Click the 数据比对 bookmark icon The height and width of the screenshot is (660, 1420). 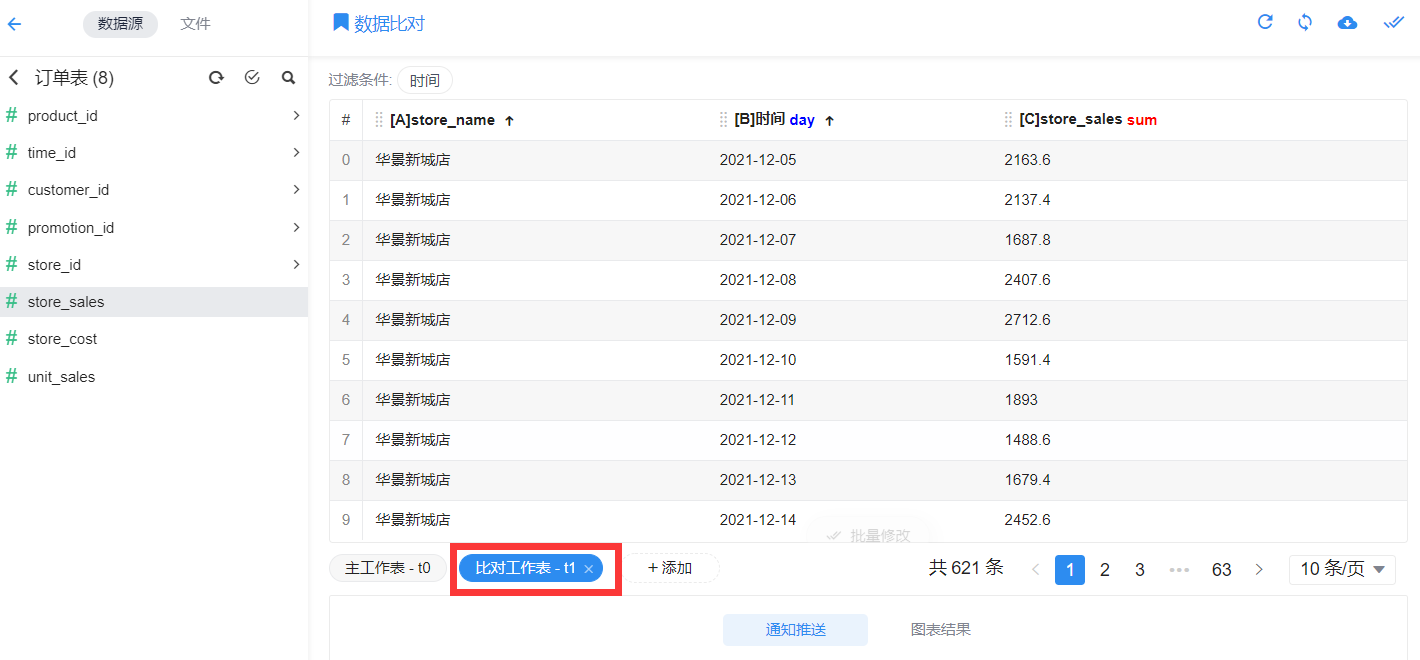pyautogui.click(x=341, y=22)
